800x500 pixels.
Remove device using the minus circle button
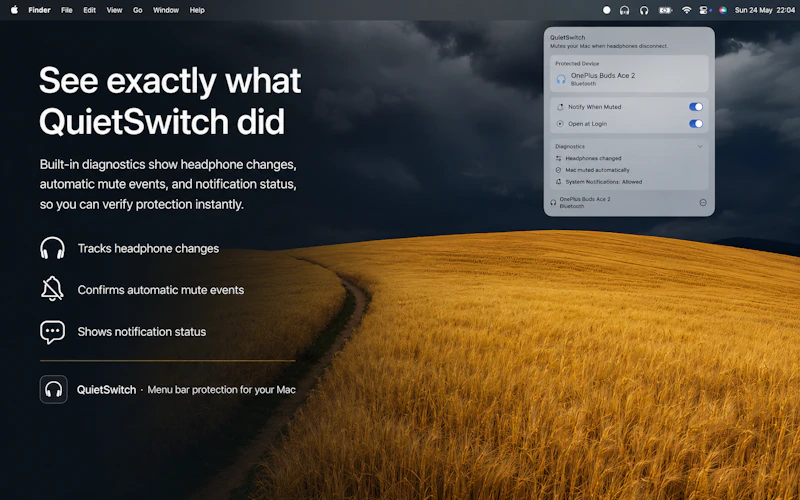(x=703, y=203)
